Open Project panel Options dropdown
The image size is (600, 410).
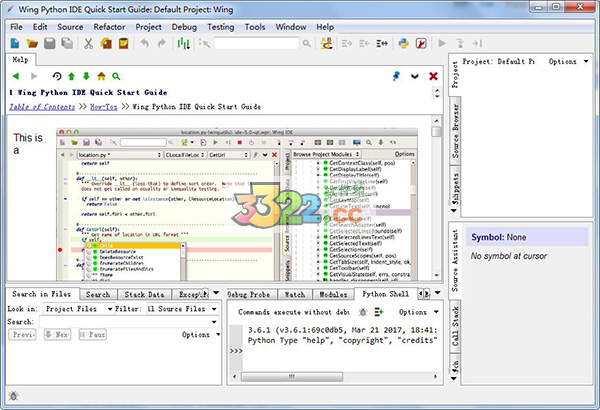[568, 61]
